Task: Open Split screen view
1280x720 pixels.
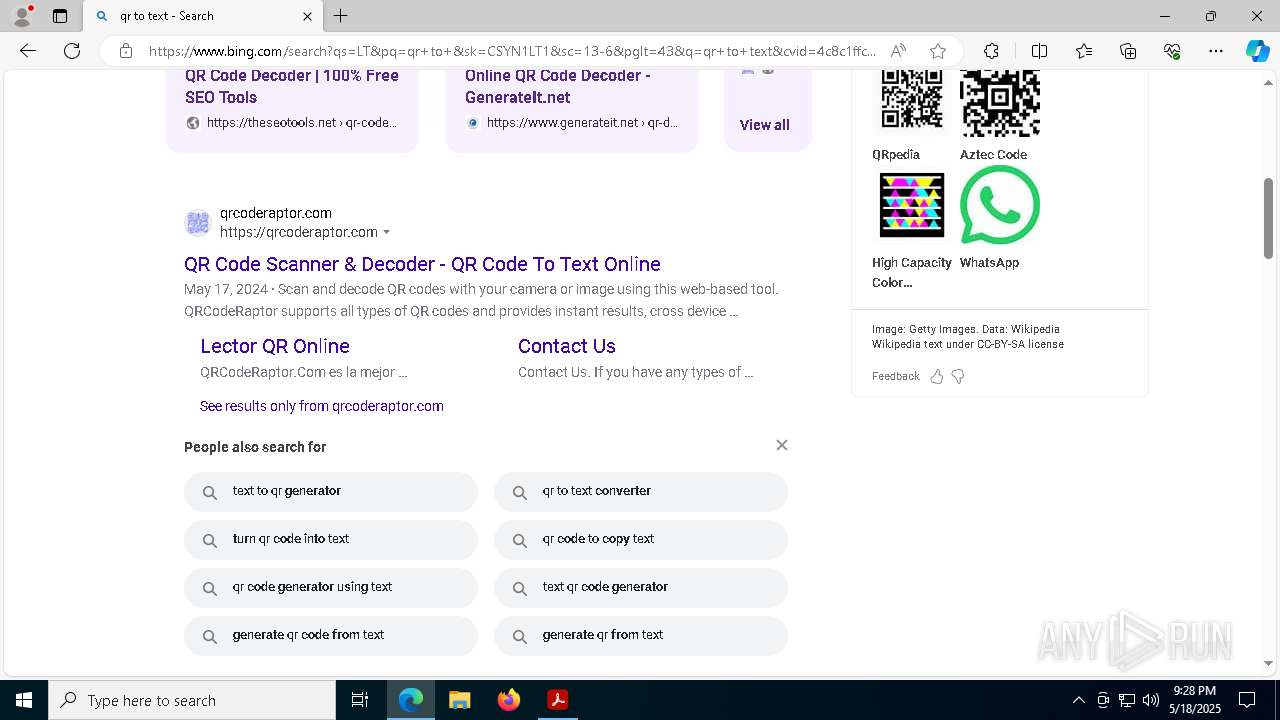Action: [x=1039, y=51]
